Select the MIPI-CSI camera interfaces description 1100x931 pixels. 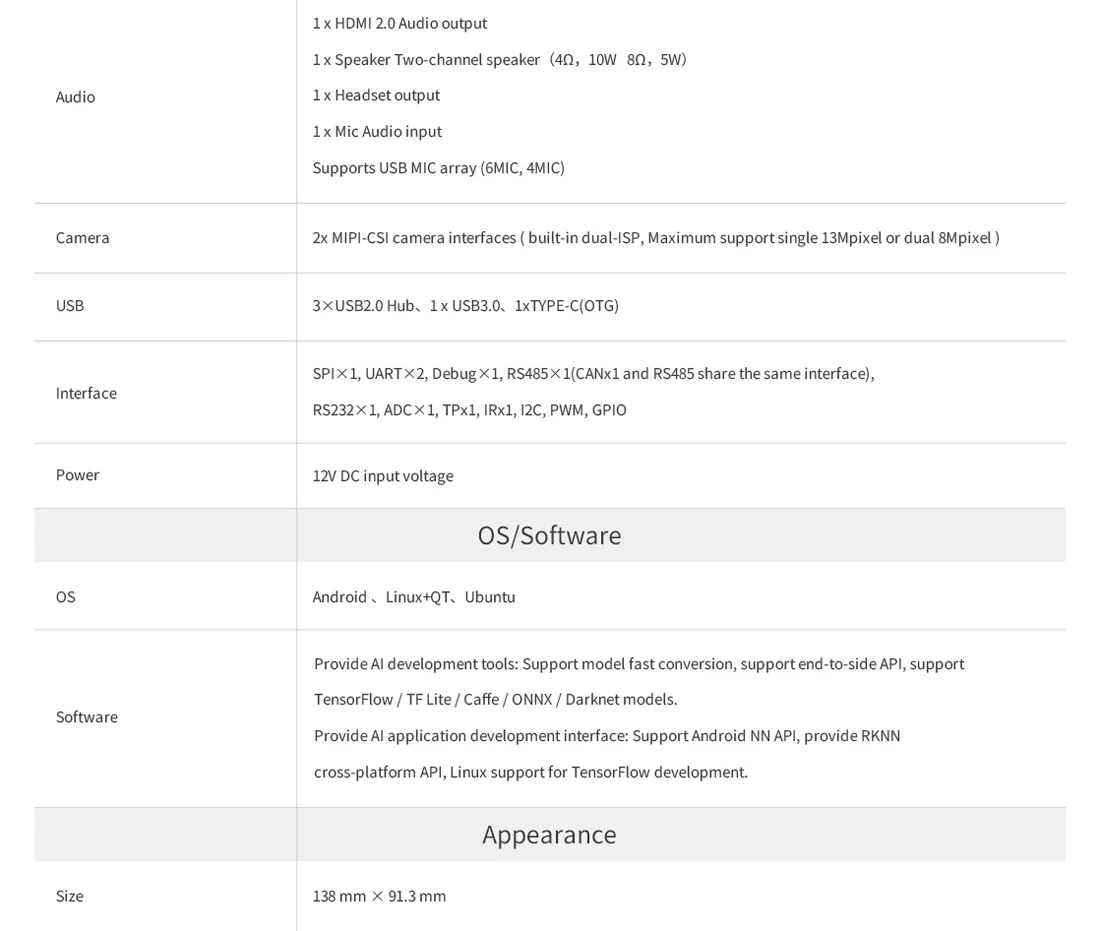[655, 238]
